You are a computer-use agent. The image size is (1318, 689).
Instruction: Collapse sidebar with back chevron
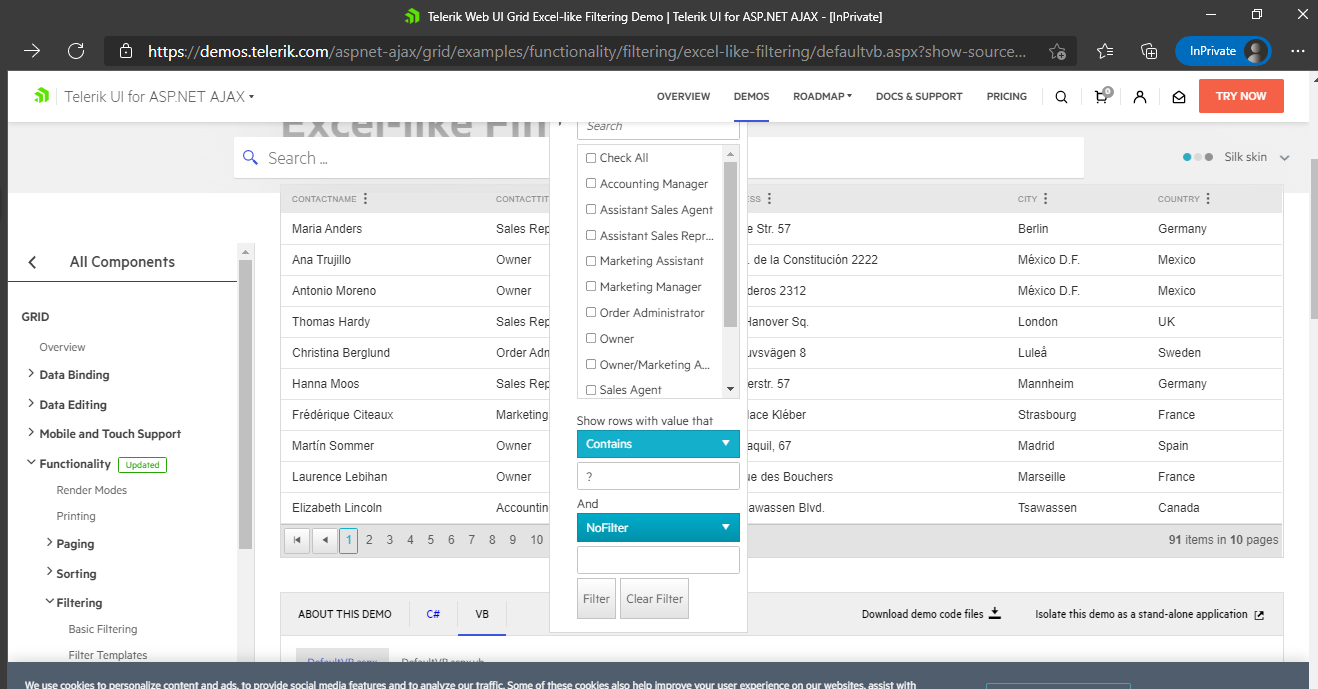point(32,262)
